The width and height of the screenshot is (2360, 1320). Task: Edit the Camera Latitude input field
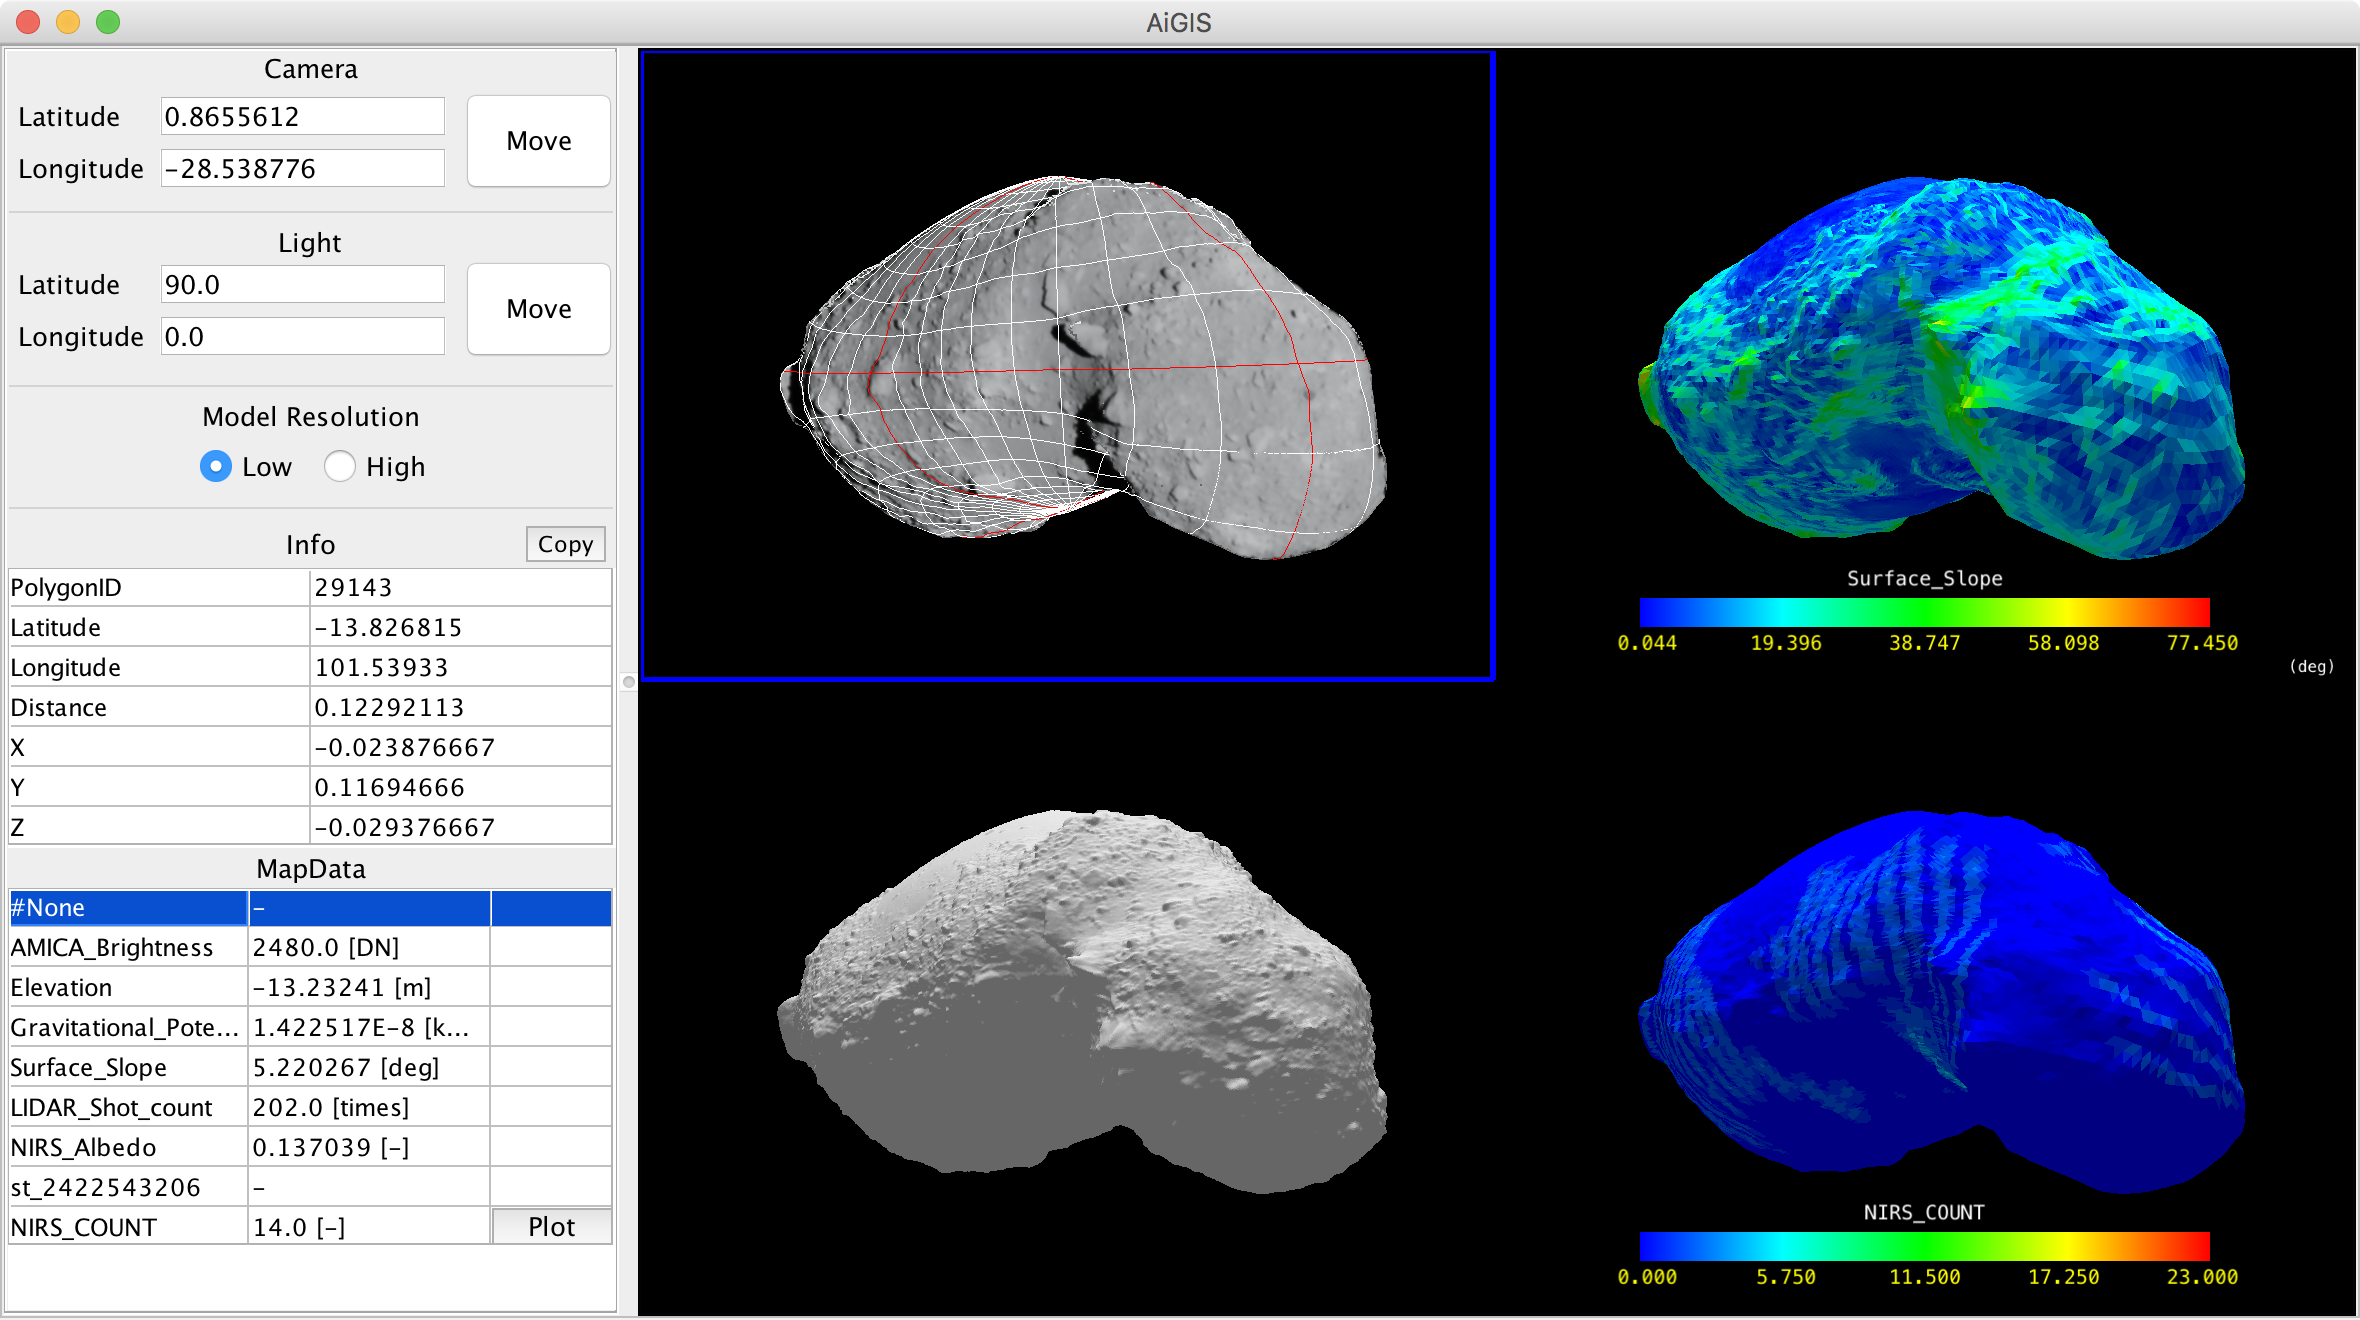pyautogui.click(x=301, y=116)
